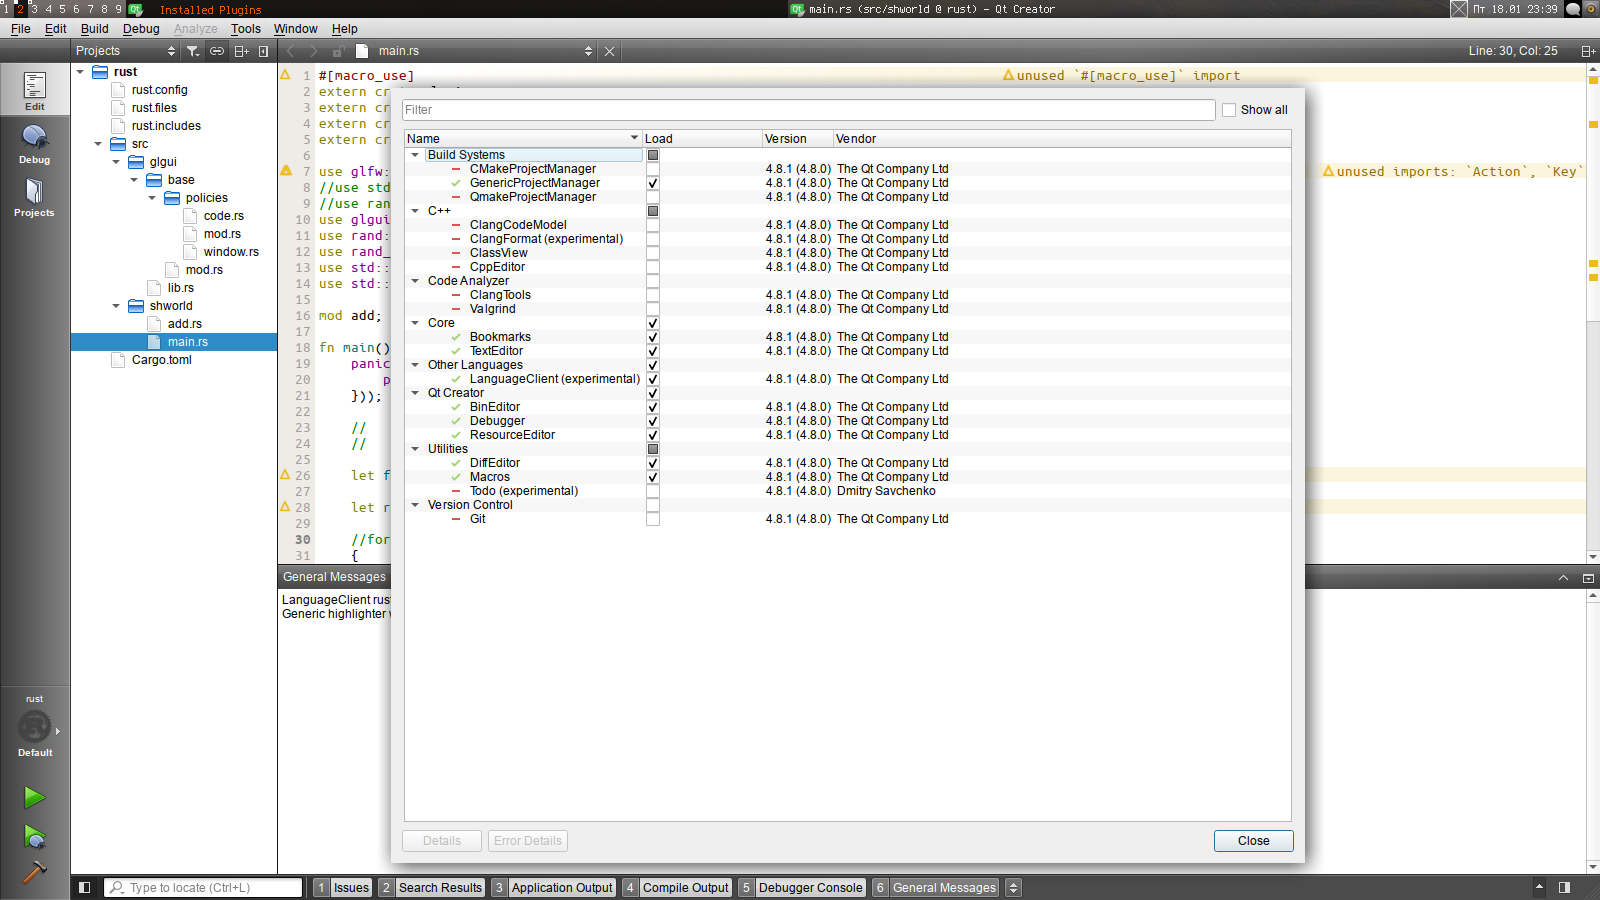
Task: Open the Compile Output tab
Action: pos(677,887)
